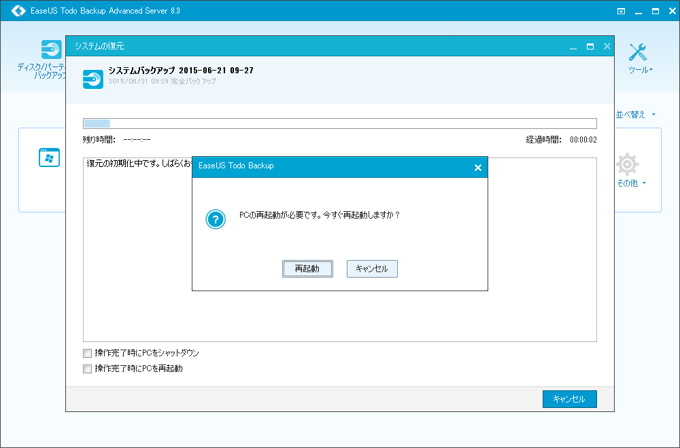This screenshot has height=448, width=680.
Task: Click the システムバックアップ 2015-06-21 09-27 title
Action: (181, 70)
